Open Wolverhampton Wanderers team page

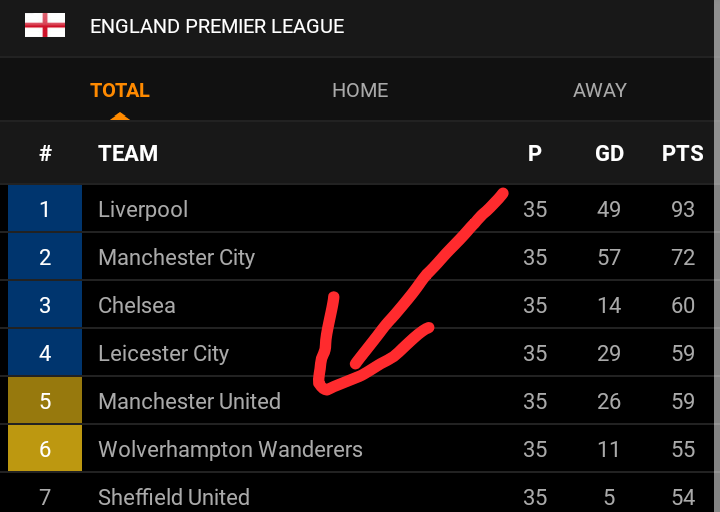[x=231, y=450]
